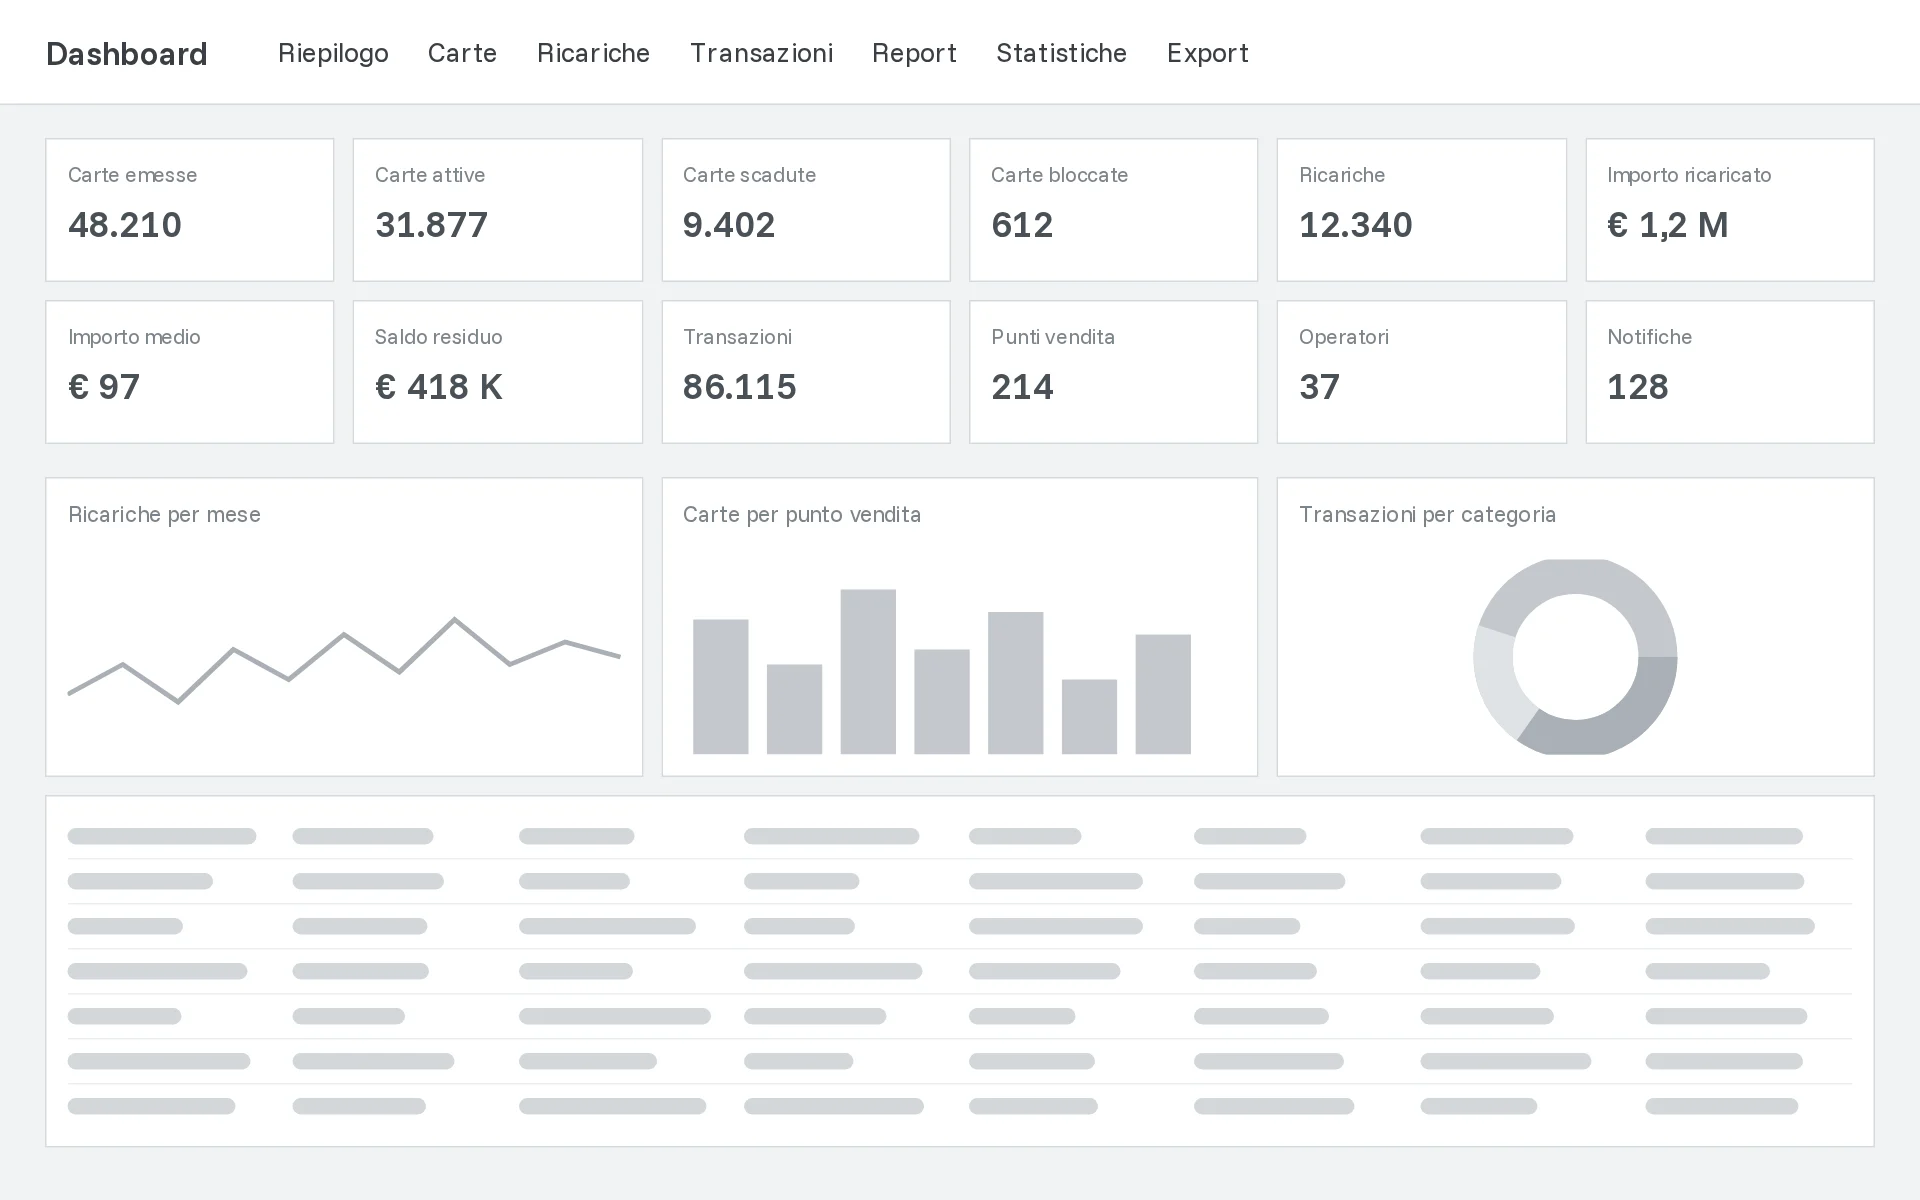This screenshot has width=1920, height=1200.
Task: Click the Dashboard title
Action: (127, 54)
